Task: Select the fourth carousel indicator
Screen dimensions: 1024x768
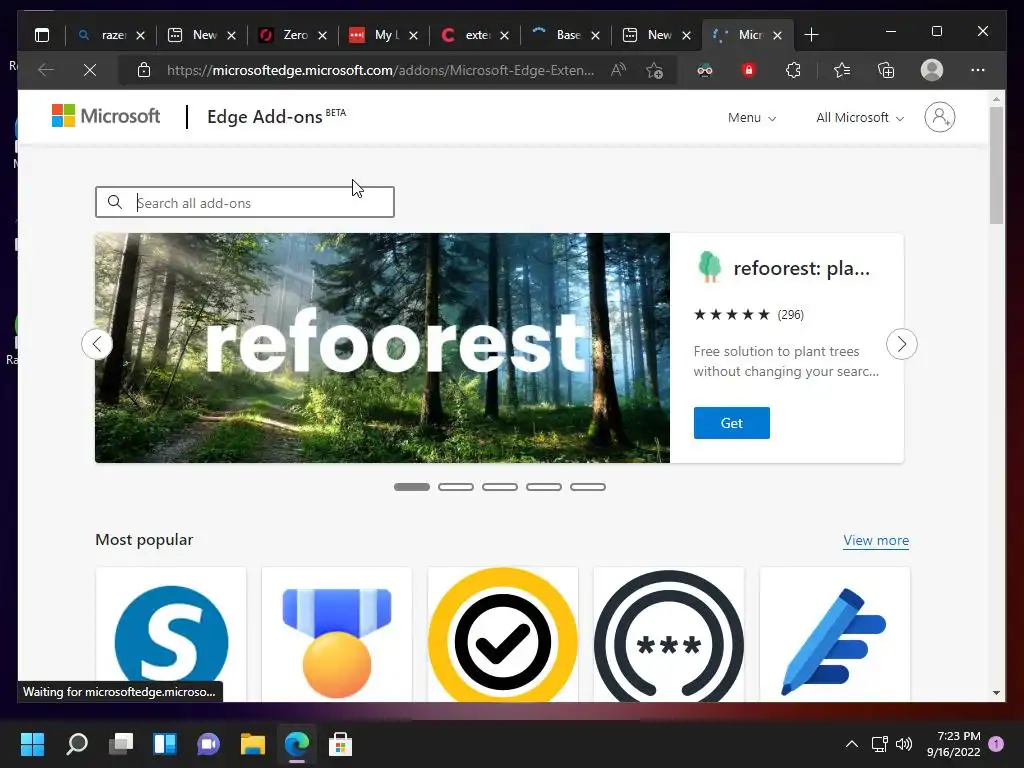Action: (544, 487)
